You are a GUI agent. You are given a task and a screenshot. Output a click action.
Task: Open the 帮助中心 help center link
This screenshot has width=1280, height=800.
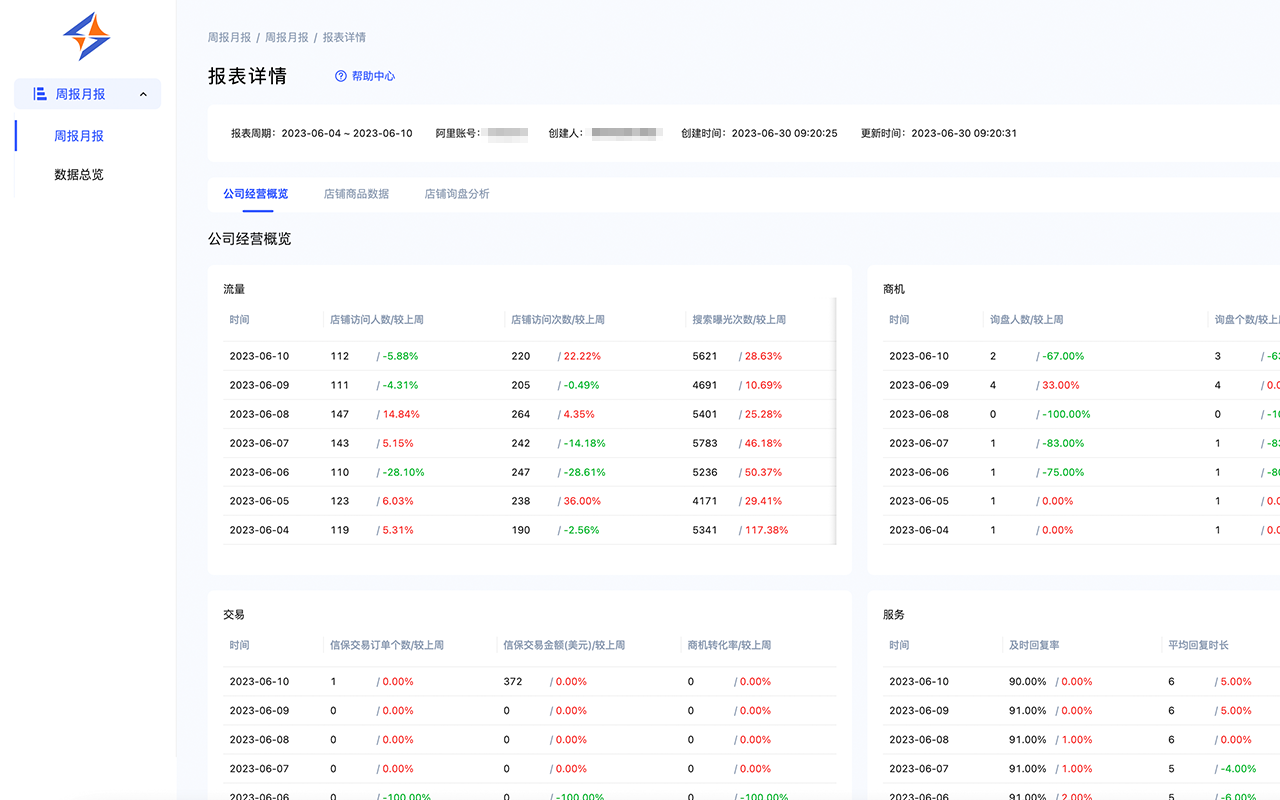pyautogui.click(x=372, y=76)
